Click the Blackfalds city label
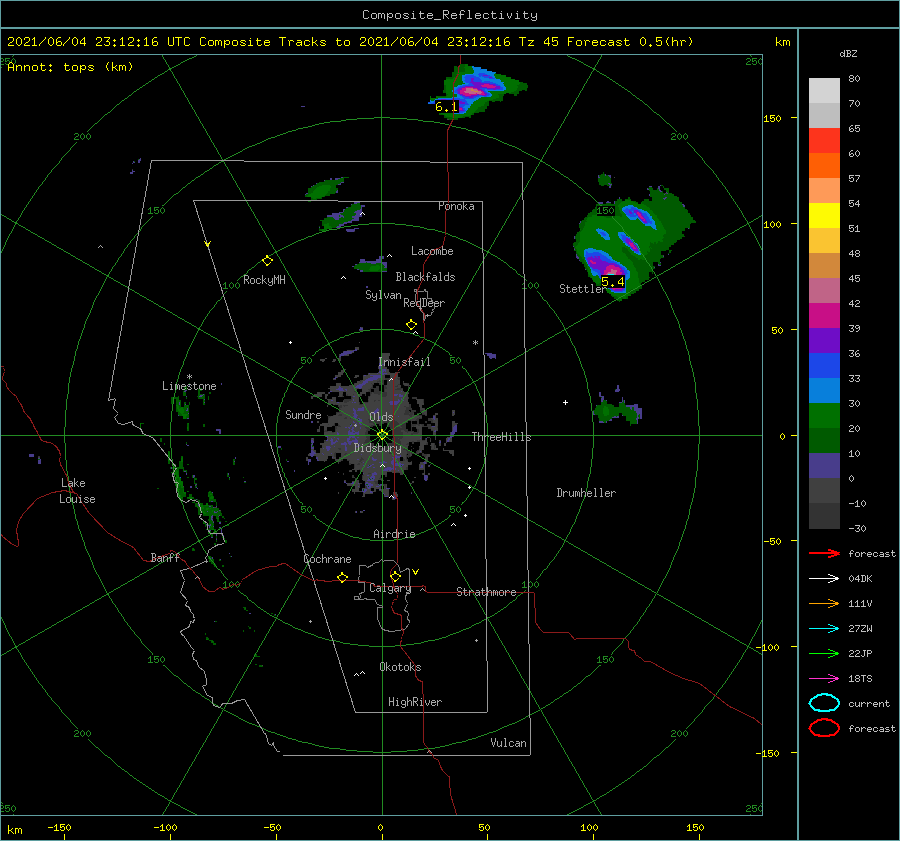This screenshot has width=900, height=841. (x=425, y=277)
